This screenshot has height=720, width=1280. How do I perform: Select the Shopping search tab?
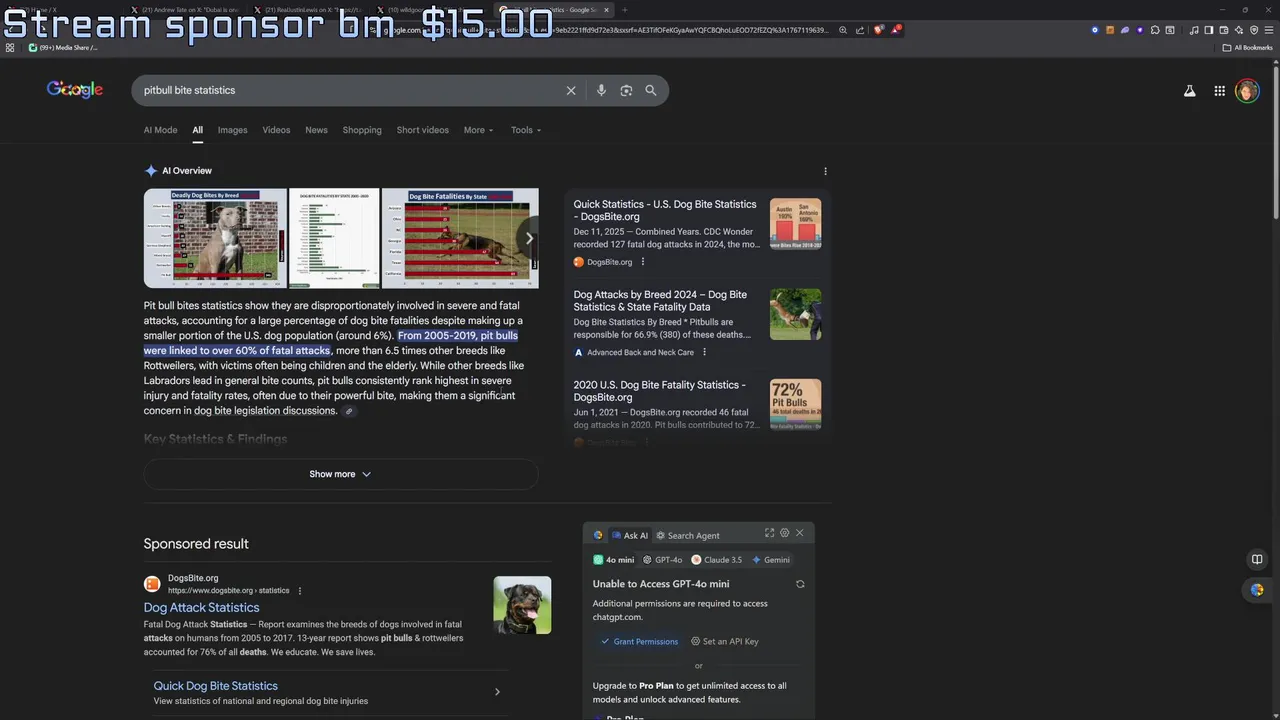[362, 130]
